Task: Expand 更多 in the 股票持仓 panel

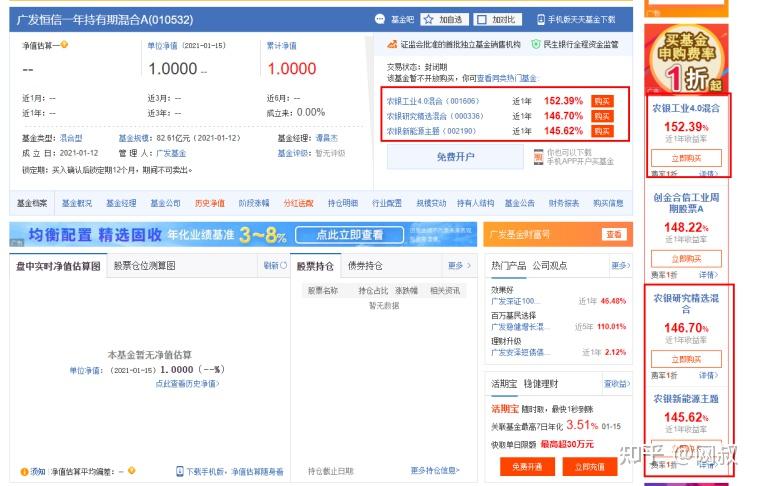Action: pos(459,265)
